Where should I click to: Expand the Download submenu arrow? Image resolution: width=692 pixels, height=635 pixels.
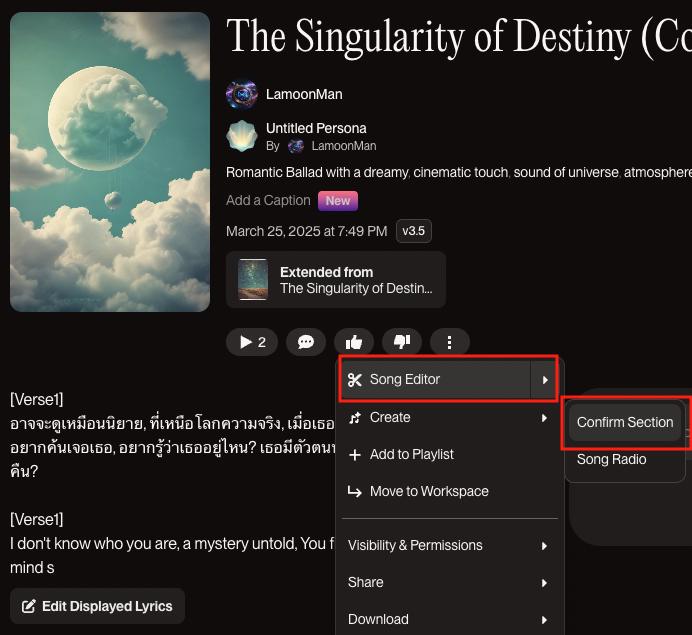coord(545,620)
